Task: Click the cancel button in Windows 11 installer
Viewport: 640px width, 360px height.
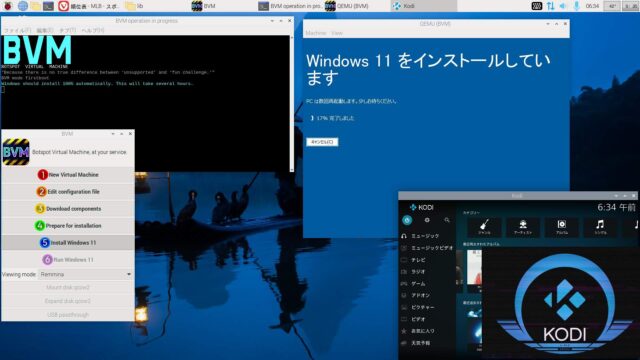Action: (322, 142)
